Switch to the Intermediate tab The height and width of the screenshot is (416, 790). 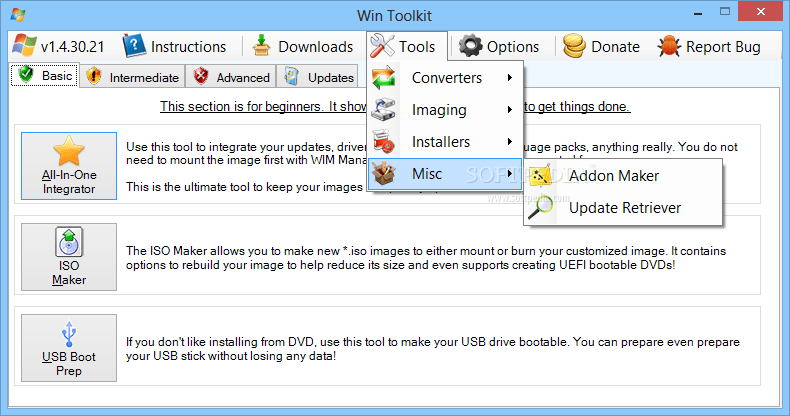tap(132, 77)
